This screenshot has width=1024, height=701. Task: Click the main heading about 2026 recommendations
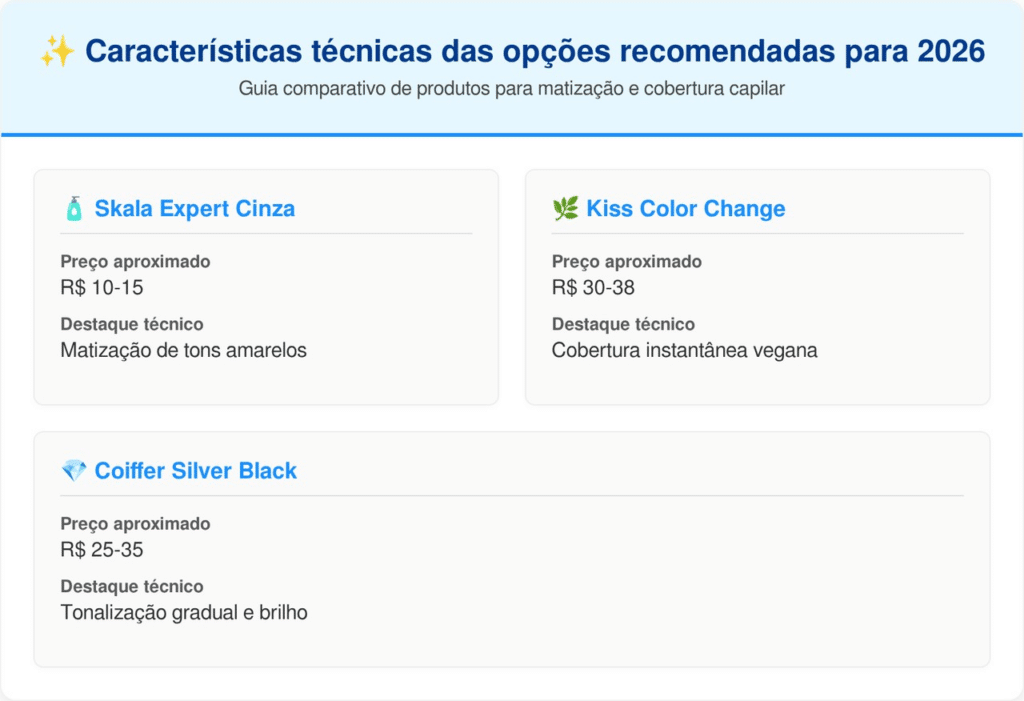pos(534,51)
